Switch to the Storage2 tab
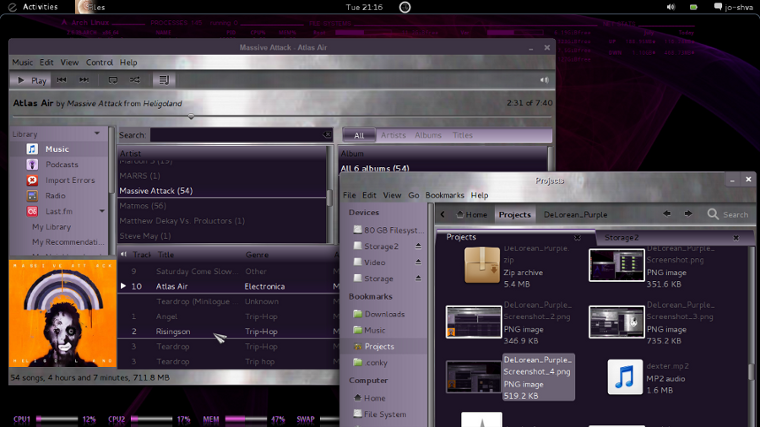Image resolution: width=760 pixels, height=427 pixels. pyautogui.click(x=621, y=237)
